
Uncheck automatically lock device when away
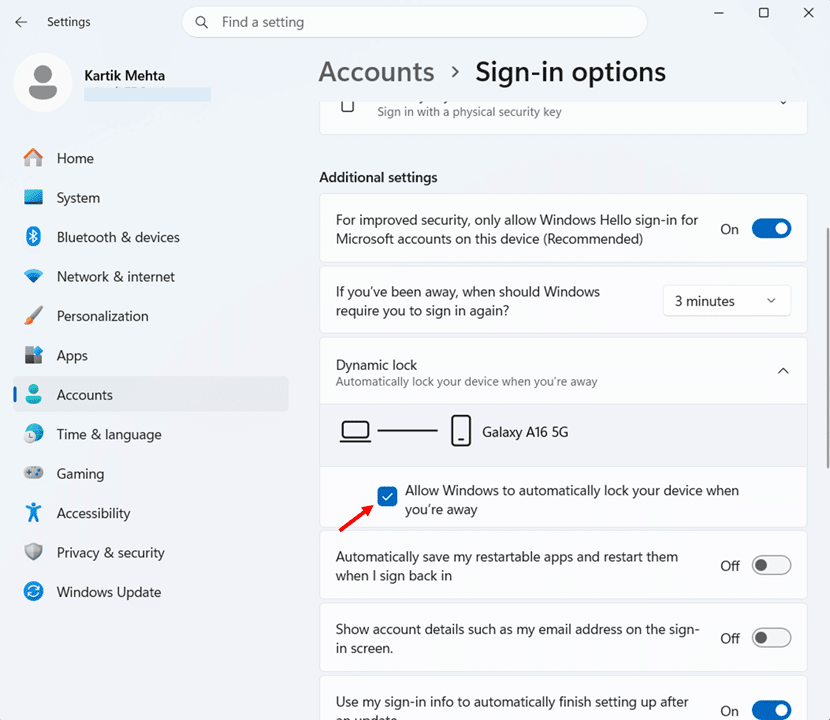pyautogui.click(x=387, y=497)
